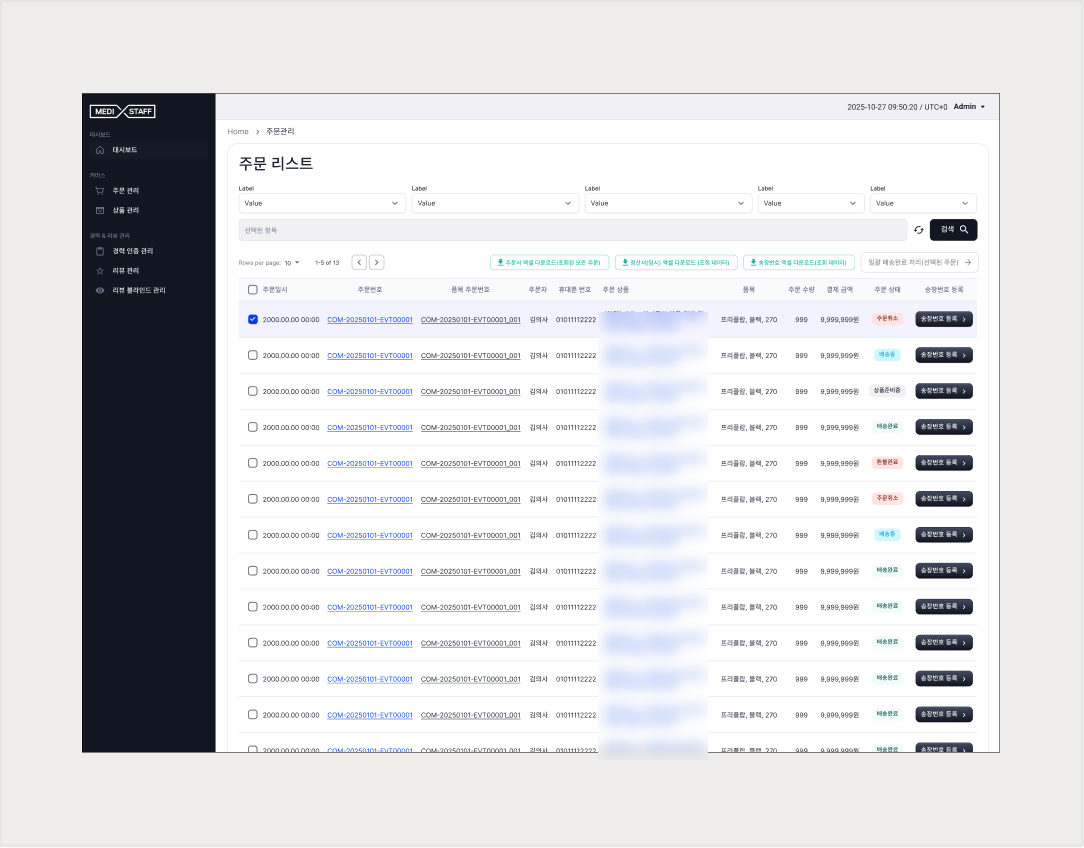Click the eye icon for 리뷰 블라인드 관리
1084x848 pixels.
click(x=100, y=290)
